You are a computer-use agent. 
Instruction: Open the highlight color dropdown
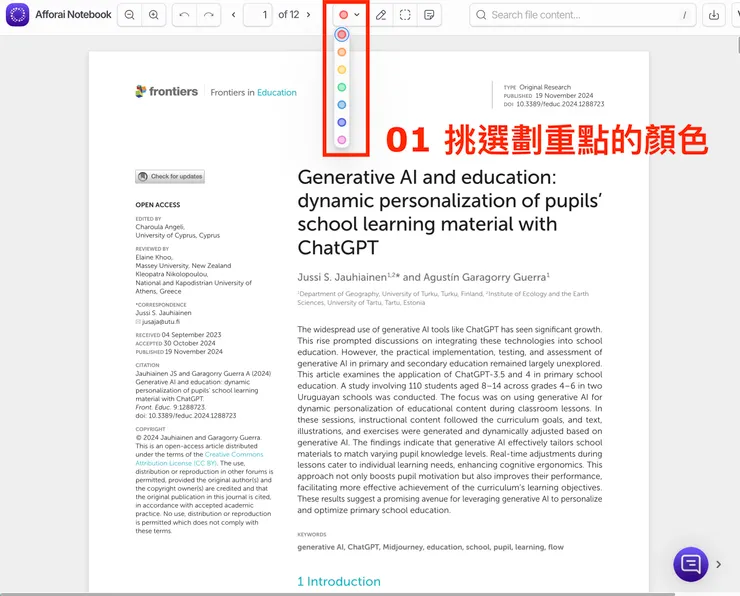(349, 15)
